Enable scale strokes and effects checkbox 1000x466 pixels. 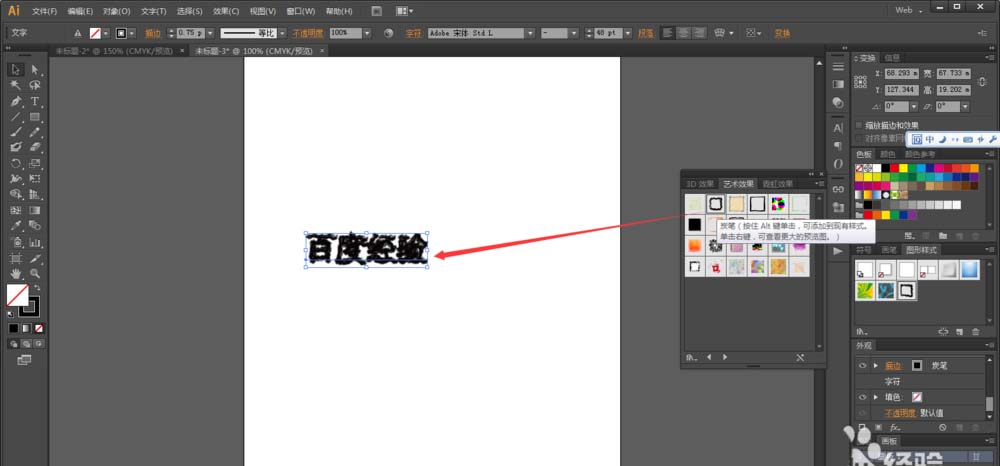tap(860, 125)
